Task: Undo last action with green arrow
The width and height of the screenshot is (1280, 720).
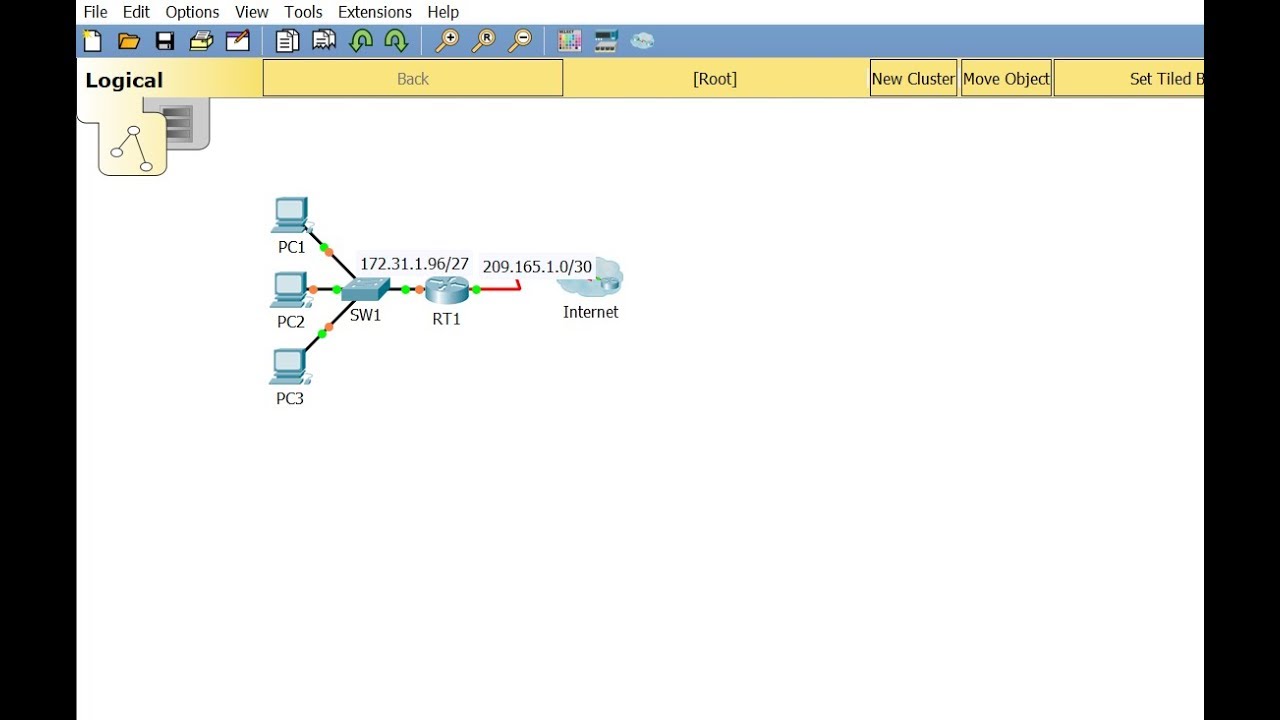Action: click(360, 41)
